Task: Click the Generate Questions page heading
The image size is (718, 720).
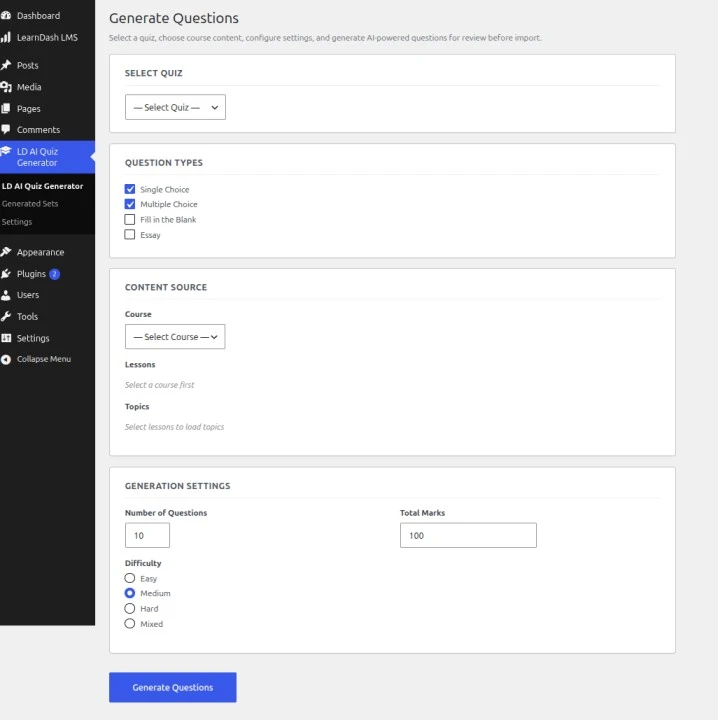Action: 174,18
